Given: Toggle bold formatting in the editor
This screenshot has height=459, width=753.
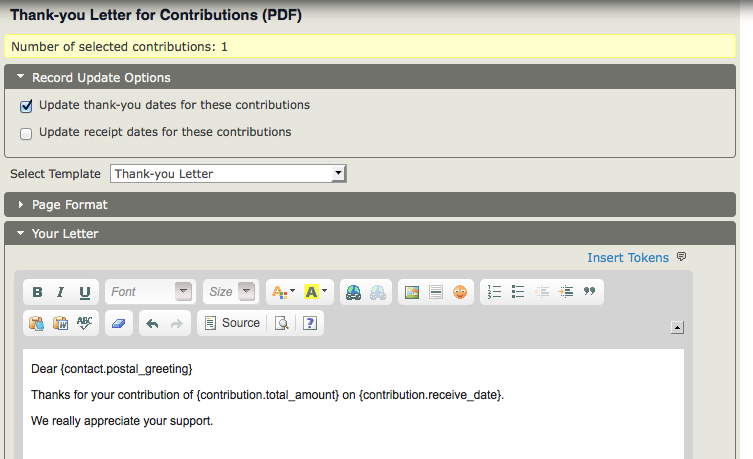Looking at the screenshot, I should click(37, 292).
